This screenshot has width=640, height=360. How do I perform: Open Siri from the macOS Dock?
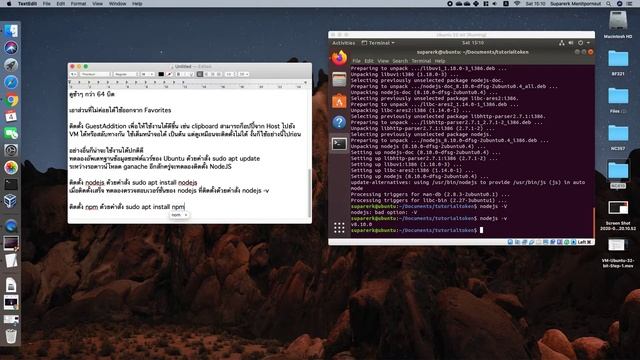coord(11,48)
